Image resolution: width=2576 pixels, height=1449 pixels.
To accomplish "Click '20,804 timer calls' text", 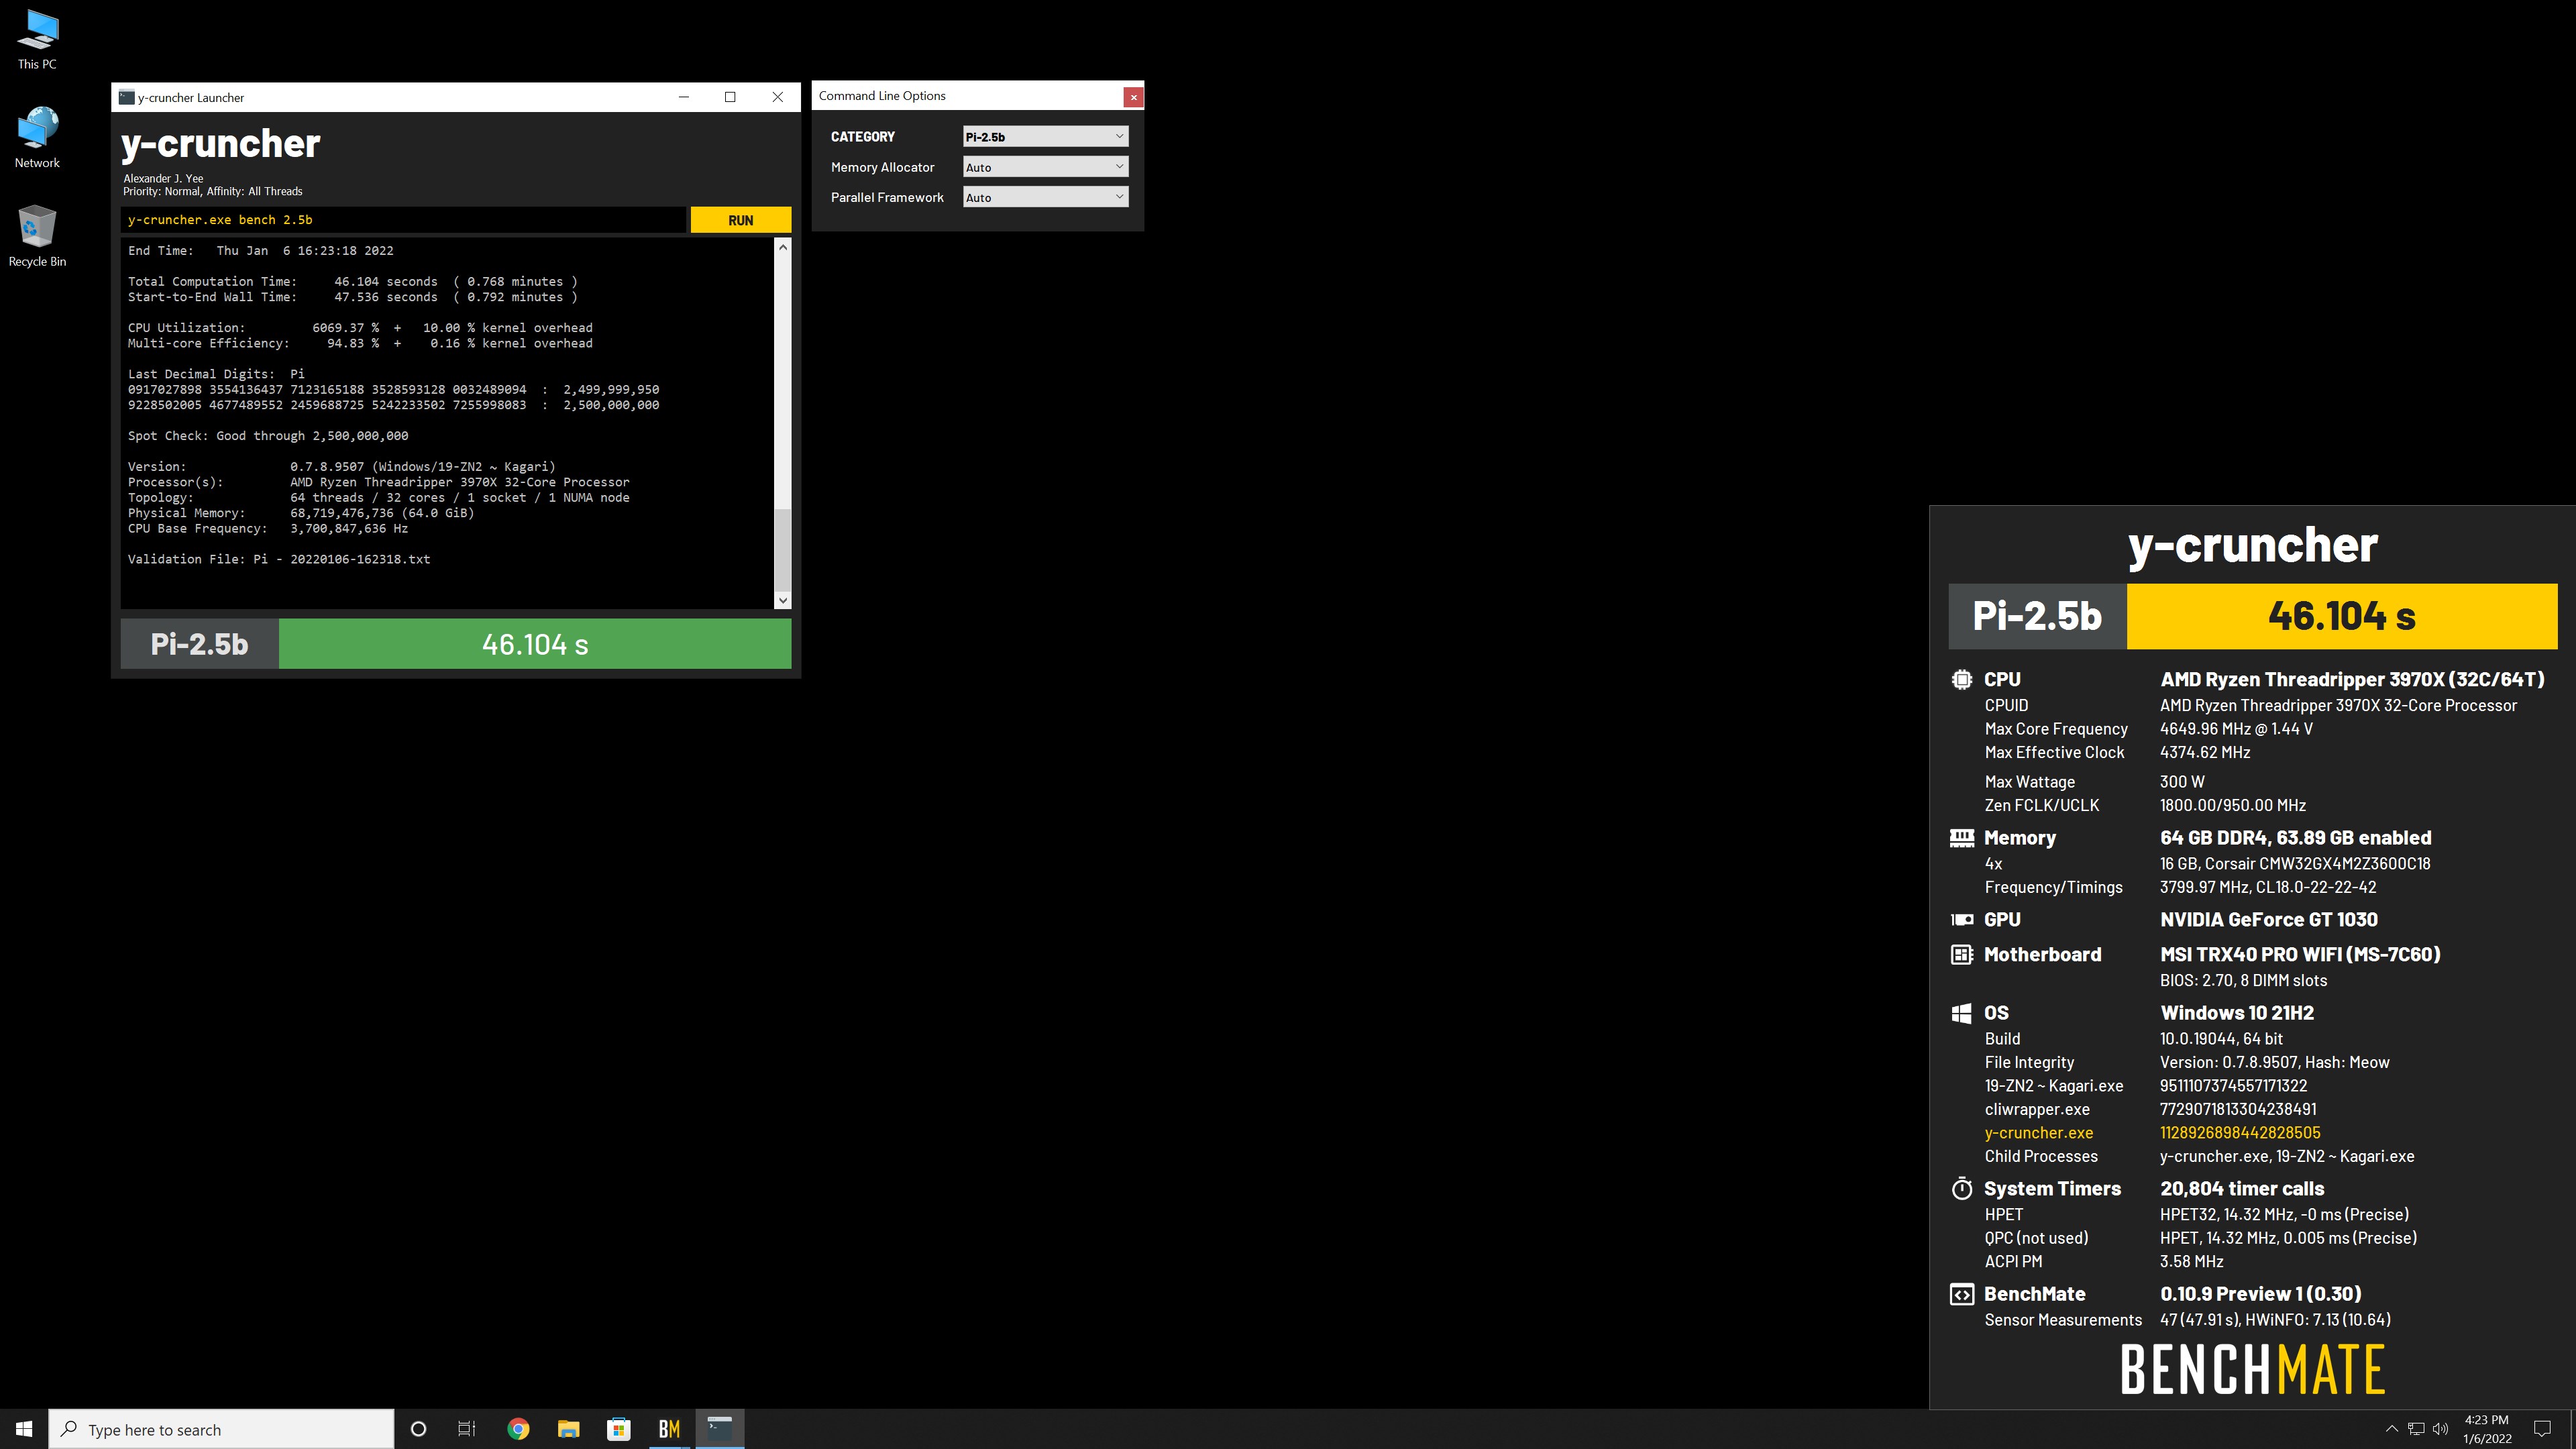I will click(x=2242, y=1189).
